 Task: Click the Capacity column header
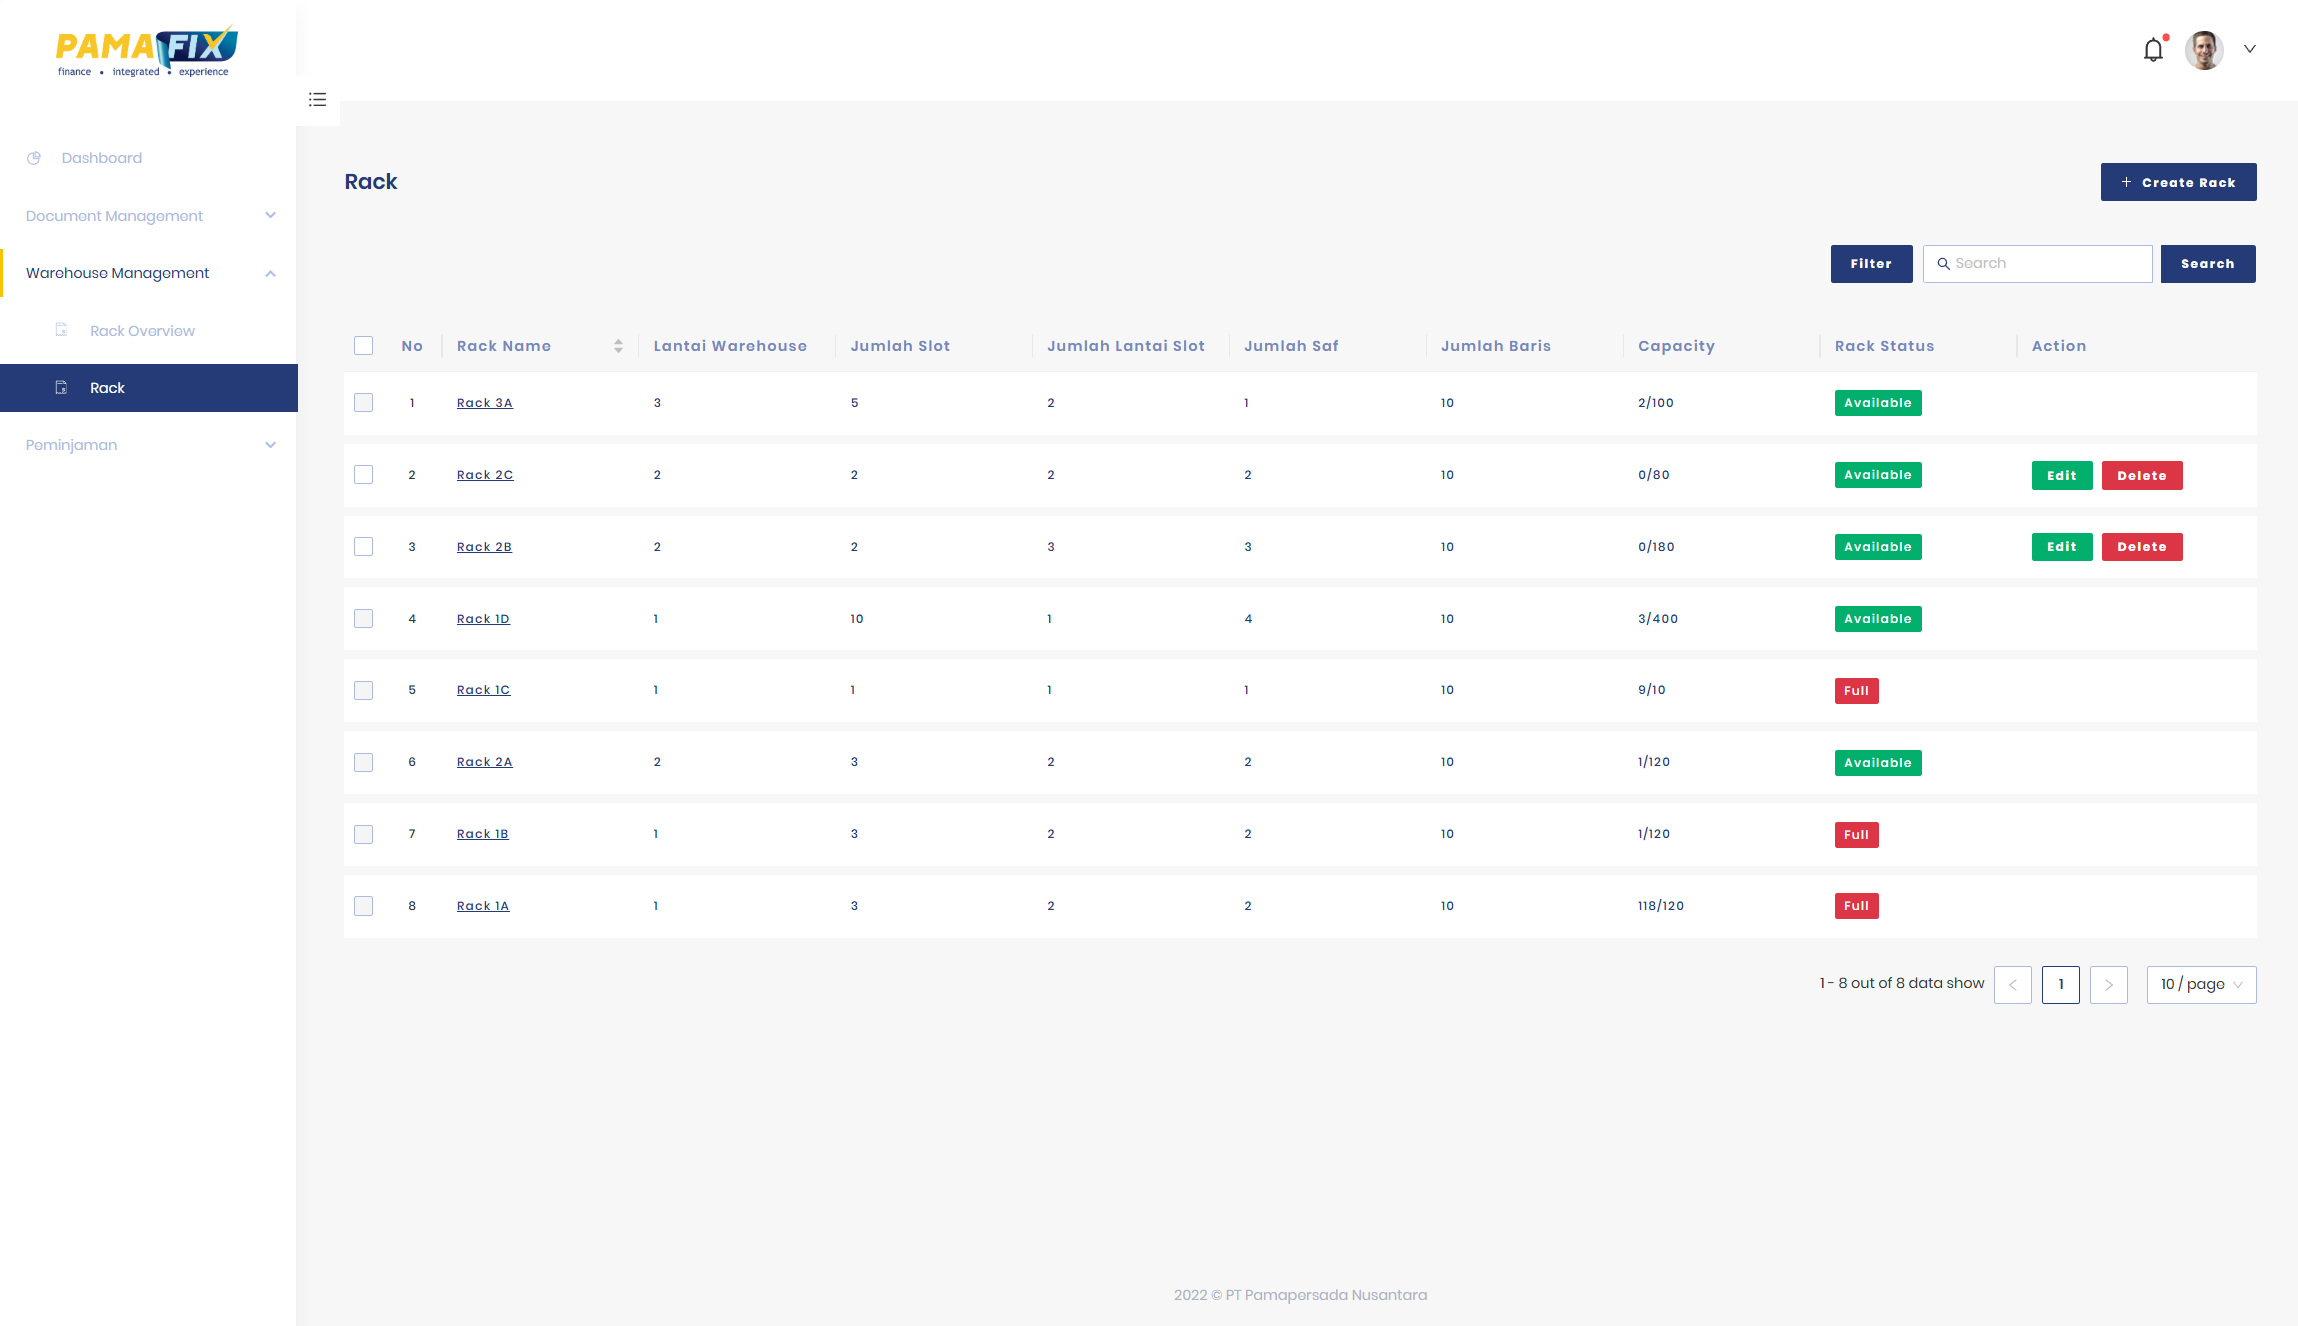(x=1676, y=346)
